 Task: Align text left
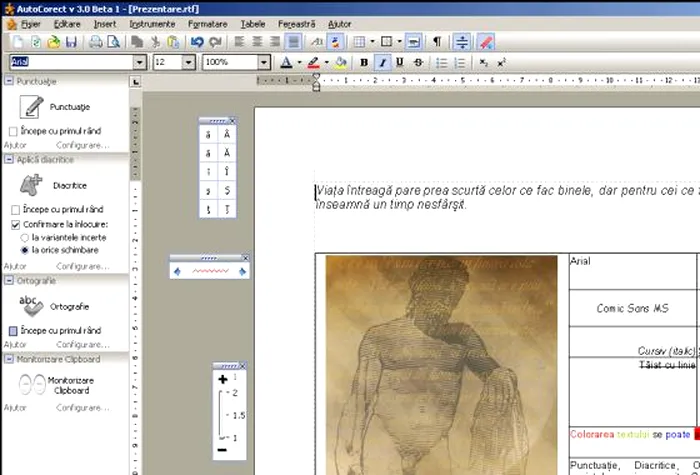click(239, 42)
